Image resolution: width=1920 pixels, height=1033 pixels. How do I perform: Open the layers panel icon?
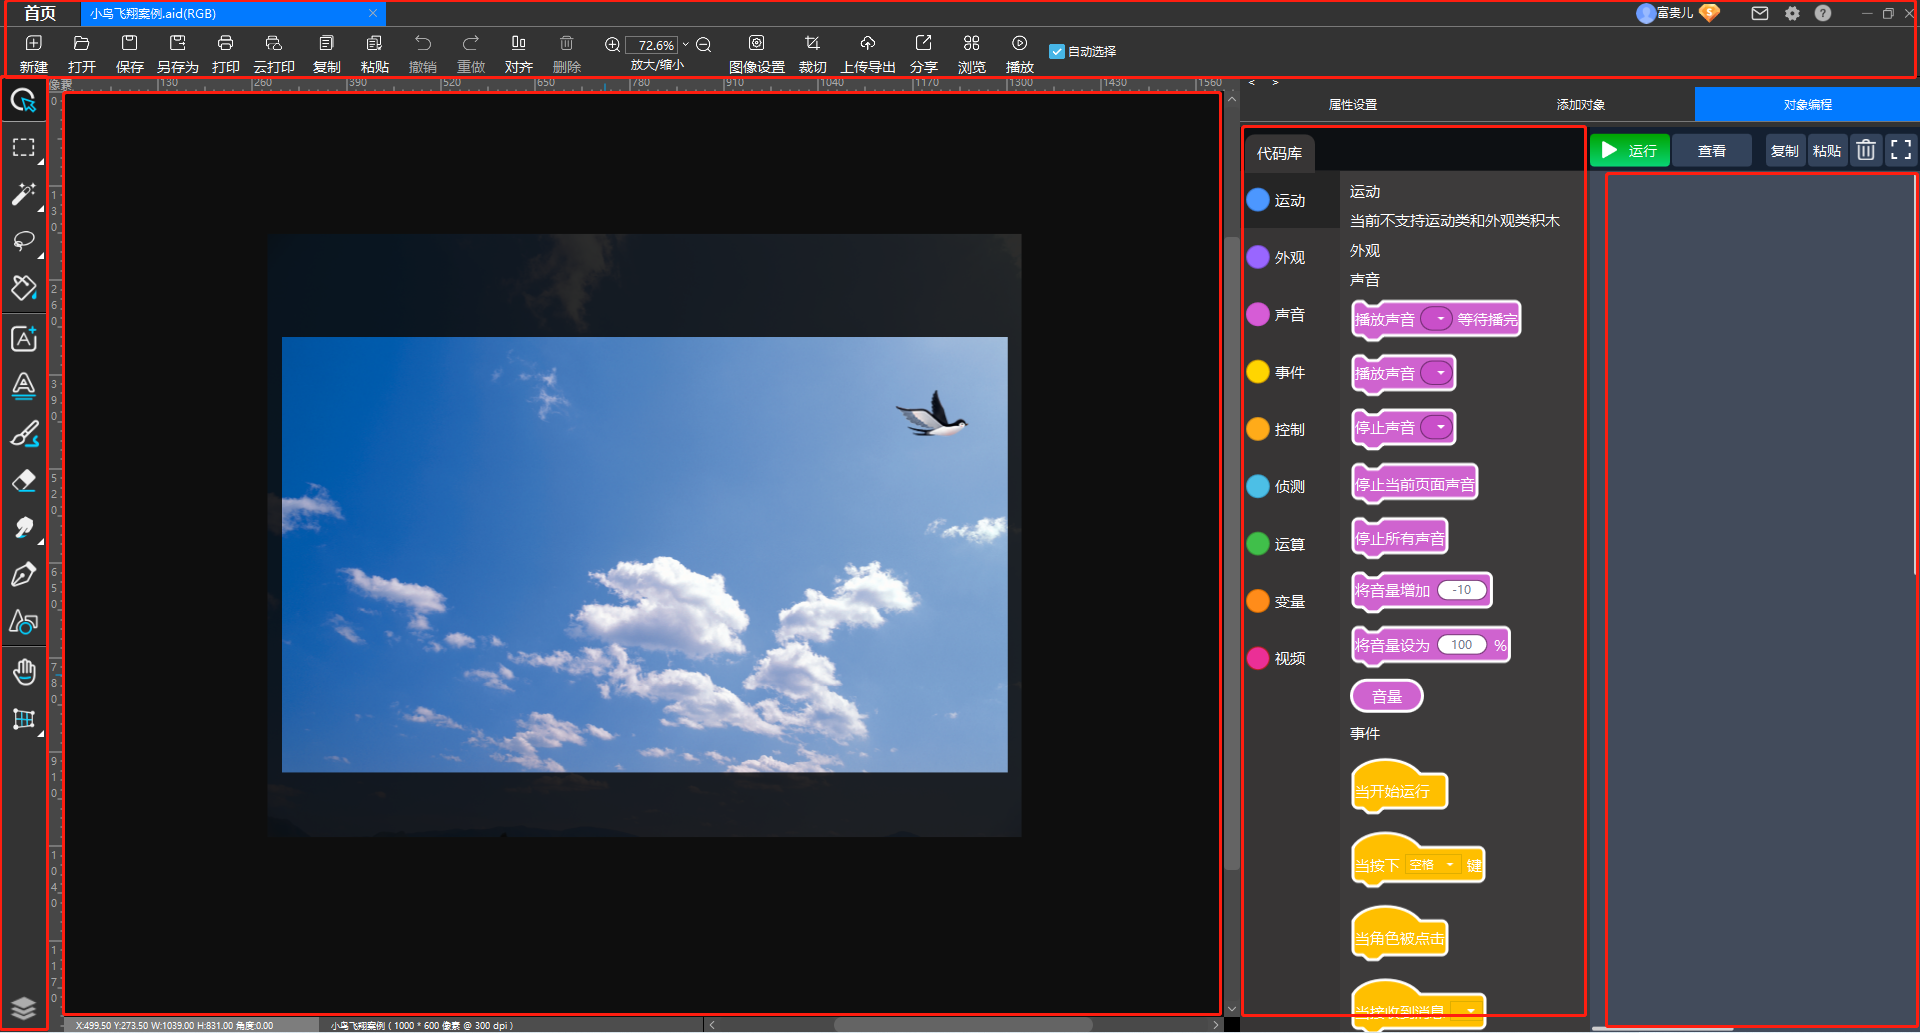coord(24,1007)
